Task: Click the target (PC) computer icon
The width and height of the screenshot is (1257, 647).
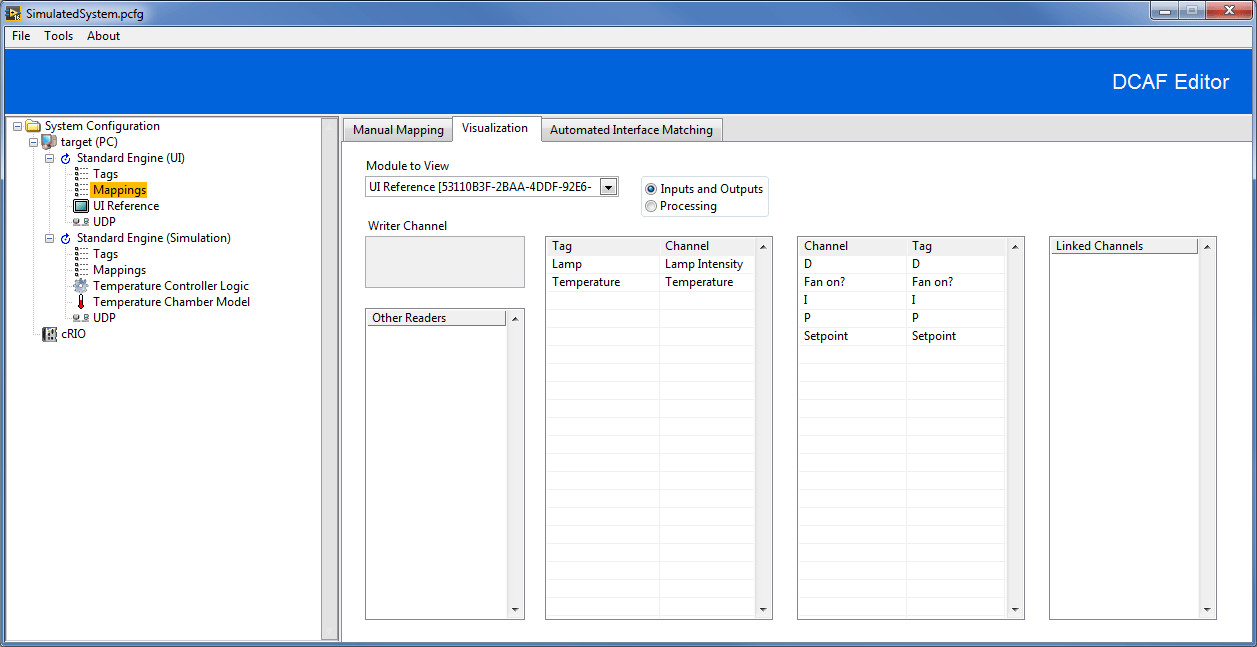Action: point(49,141)
